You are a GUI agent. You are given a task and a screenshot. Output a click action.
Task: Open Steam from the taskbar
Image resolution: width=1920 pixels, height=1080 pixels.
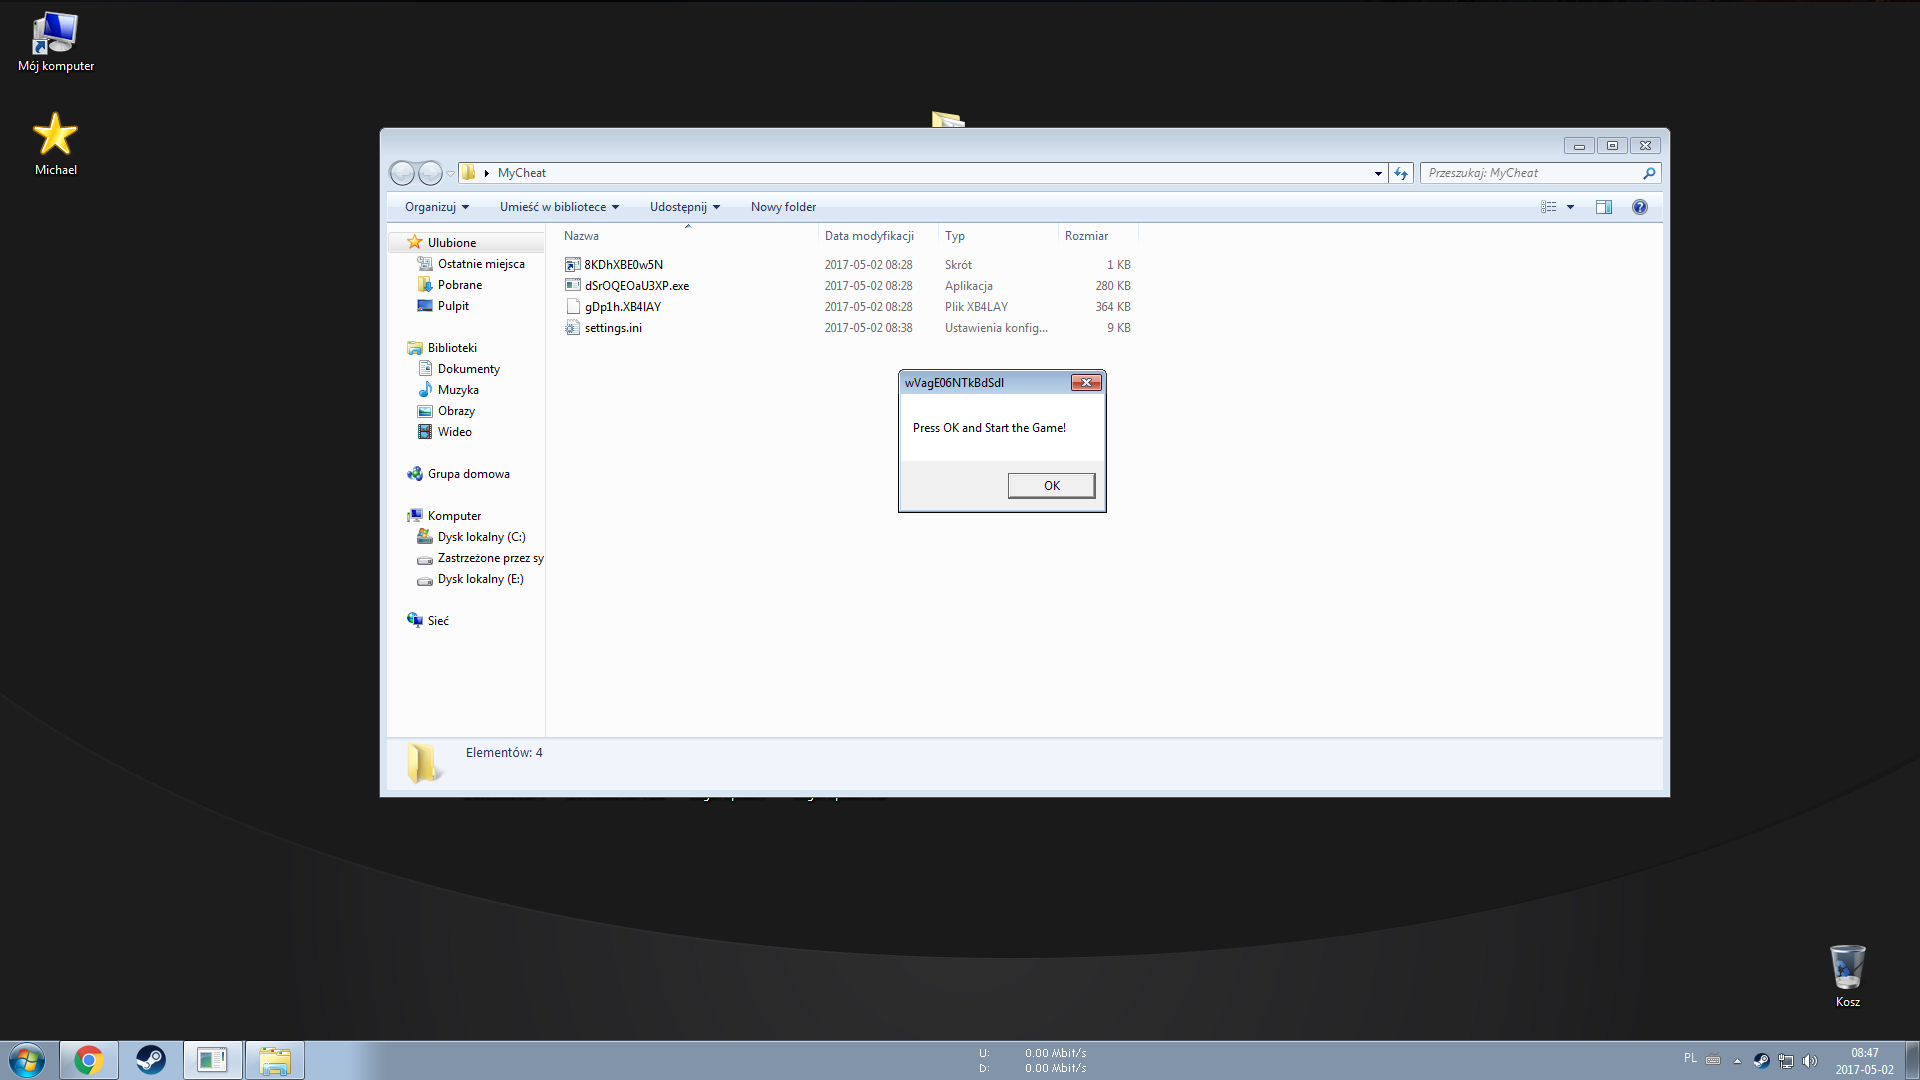pos(150,1060)
